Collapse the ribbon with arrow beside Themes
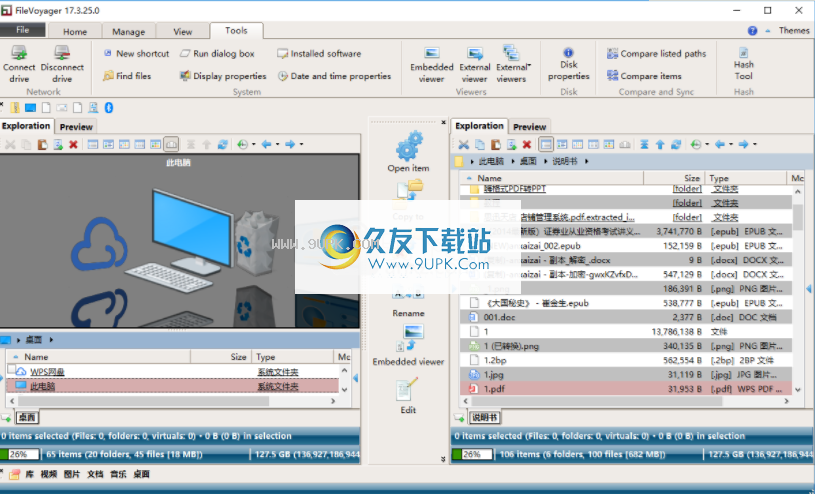Screen dimensions: 816x494 coord(768,31)
